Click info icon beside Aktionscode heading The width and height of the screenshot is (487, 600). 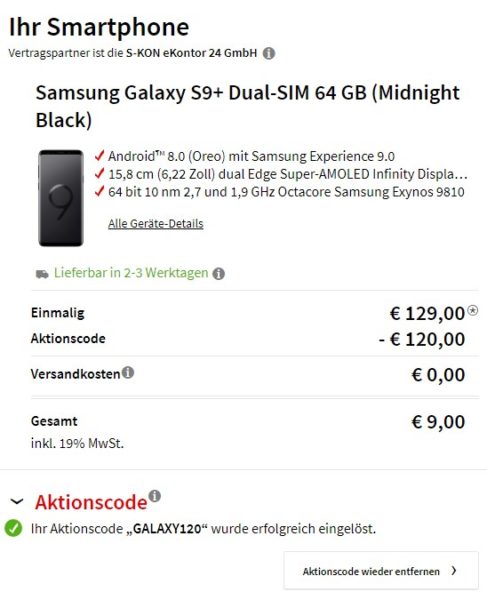click(x=155, y=496)
